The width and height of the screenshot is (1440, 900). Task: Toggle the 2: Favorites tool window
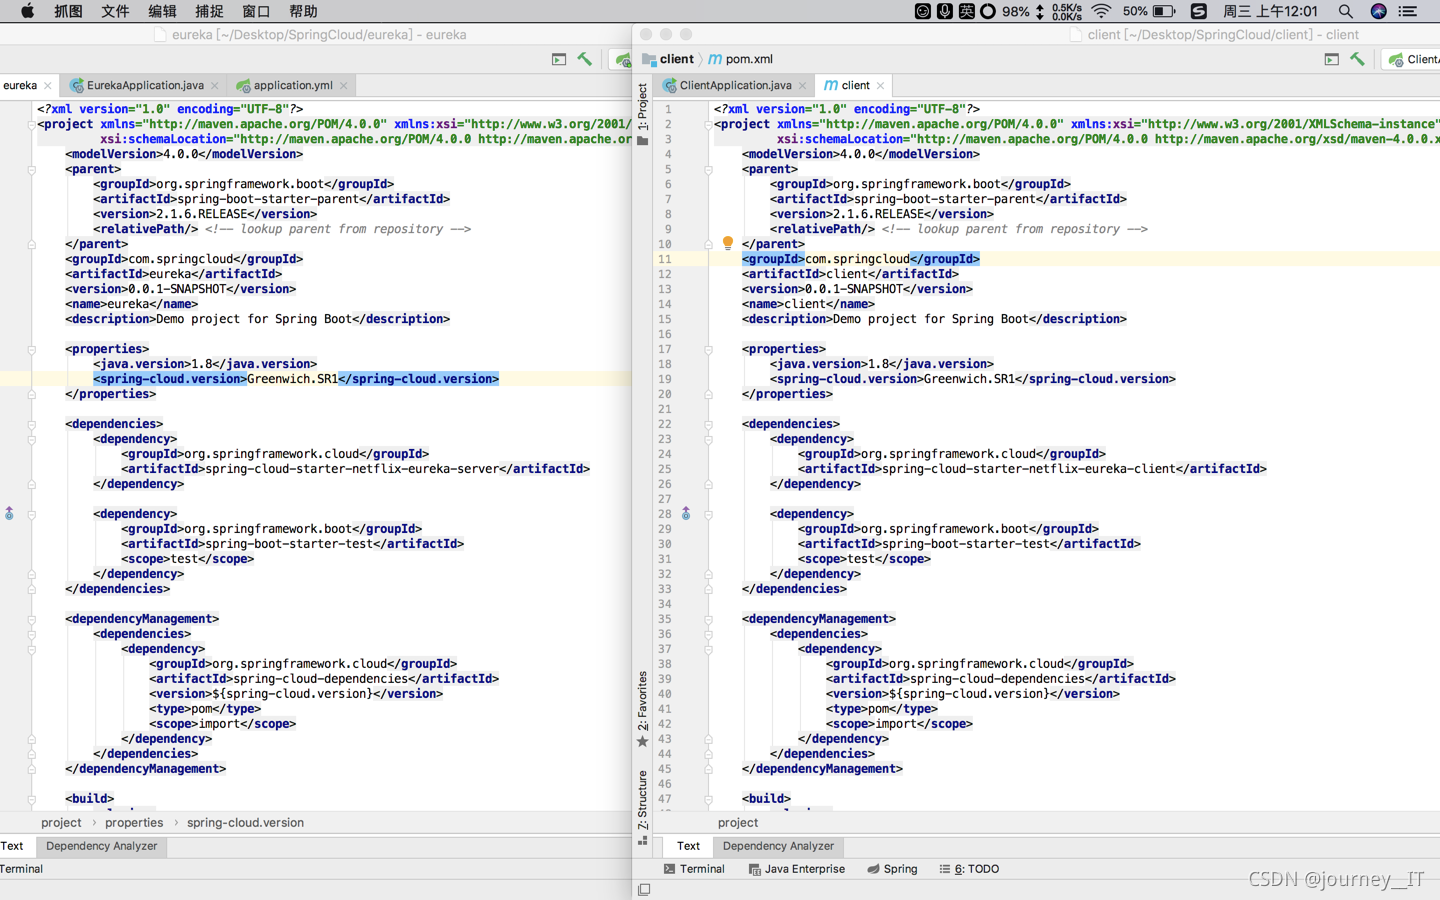[643, 708]
